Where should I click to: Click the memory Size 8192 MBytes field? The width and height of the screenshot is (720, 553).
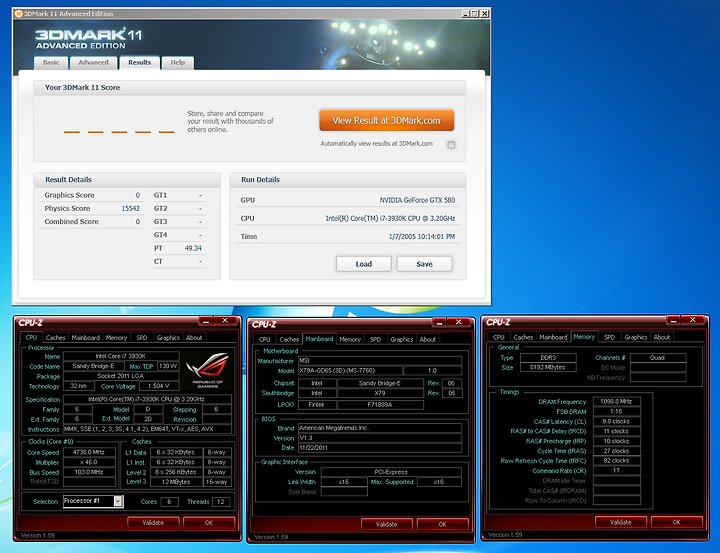coord(548,367)
